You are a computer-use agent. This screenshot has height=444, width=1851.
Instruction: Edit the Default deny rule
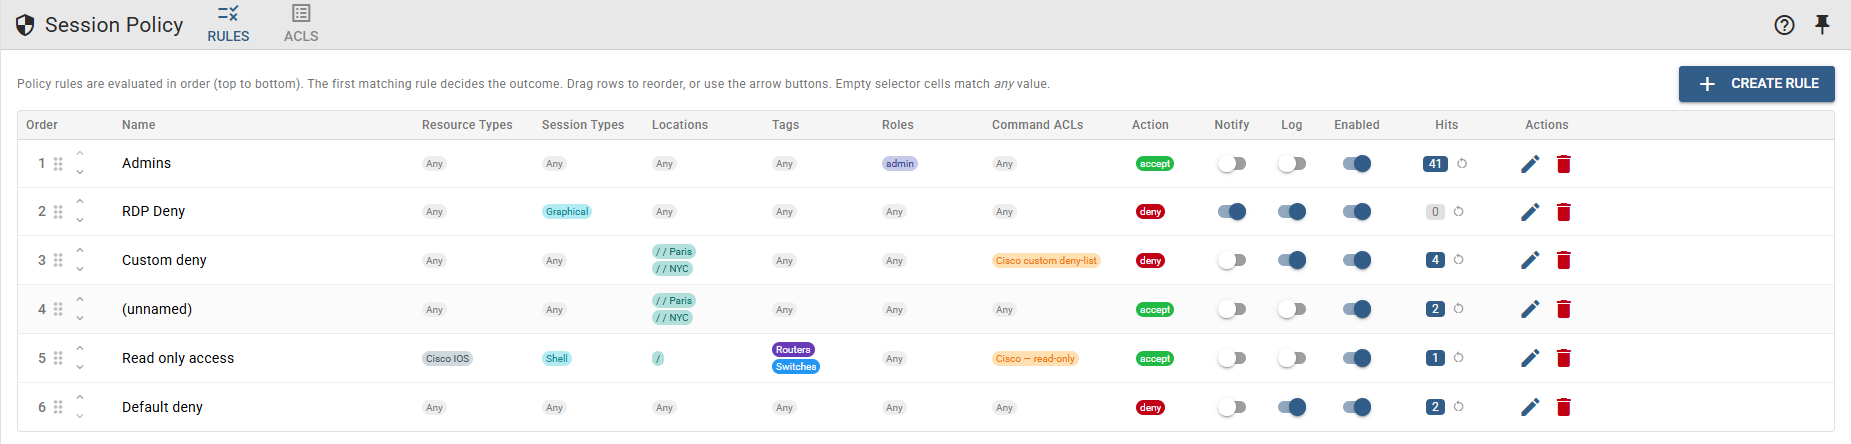1530,407
